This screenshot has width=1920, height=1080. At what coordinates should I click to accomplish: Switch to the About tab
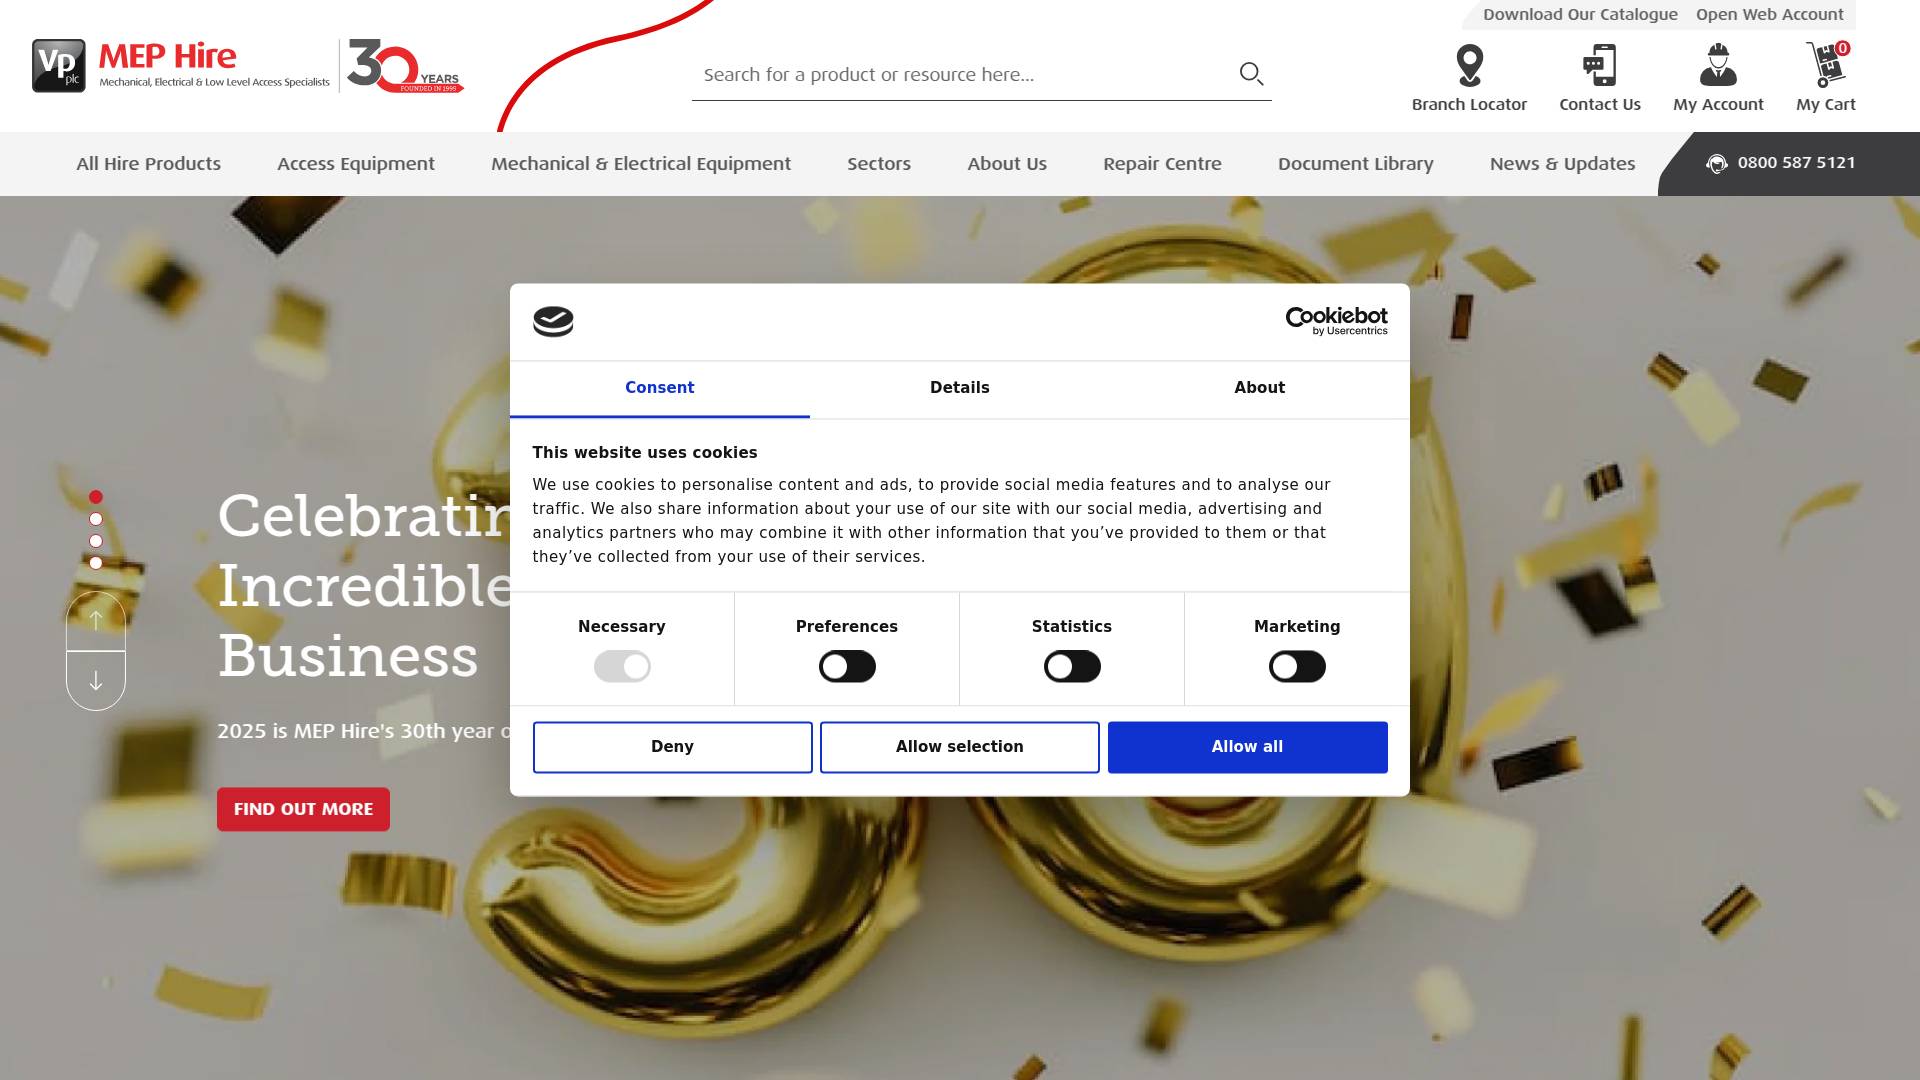[1259, 388]
